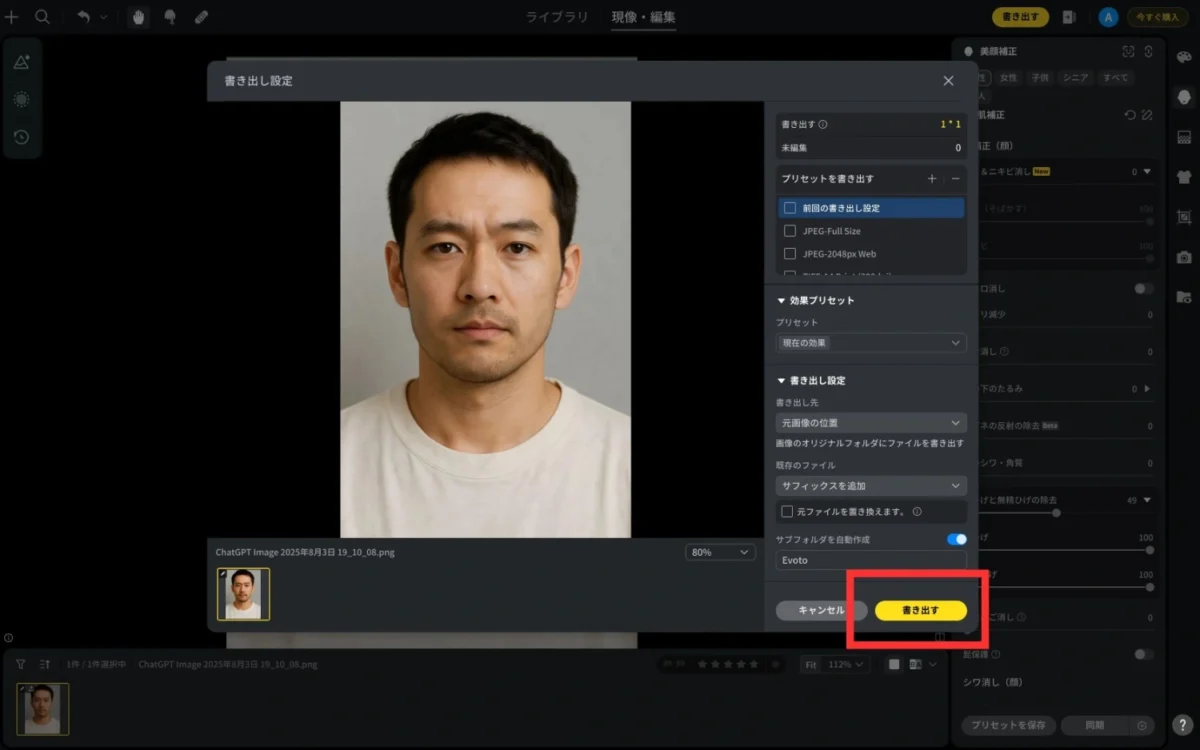Reset 肌補正 with the circular arrow icon

pyautogui.click(x=1130, y=115)
